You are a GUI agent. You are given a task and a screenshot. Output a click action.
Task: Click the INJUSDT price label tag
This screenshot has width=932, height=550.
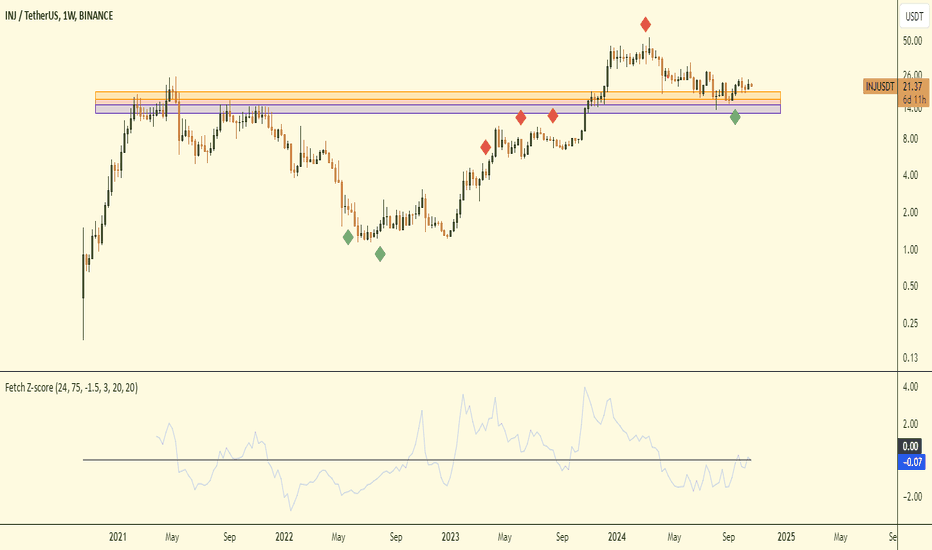pos(880,87)
